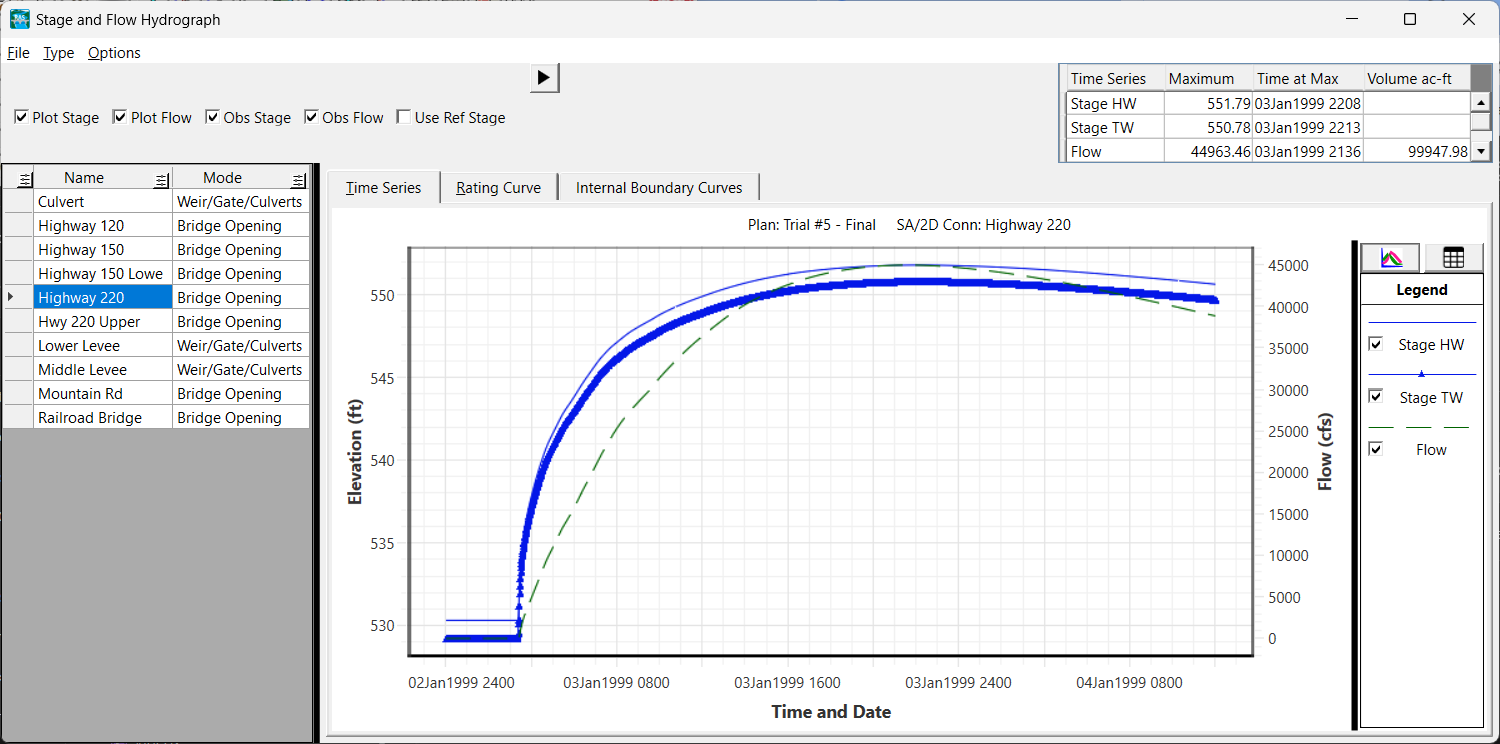Screen dimensions: 1500x744
Task: Click the HEC-RAS app icon in title bar
Action: click(x=19, y=19)
